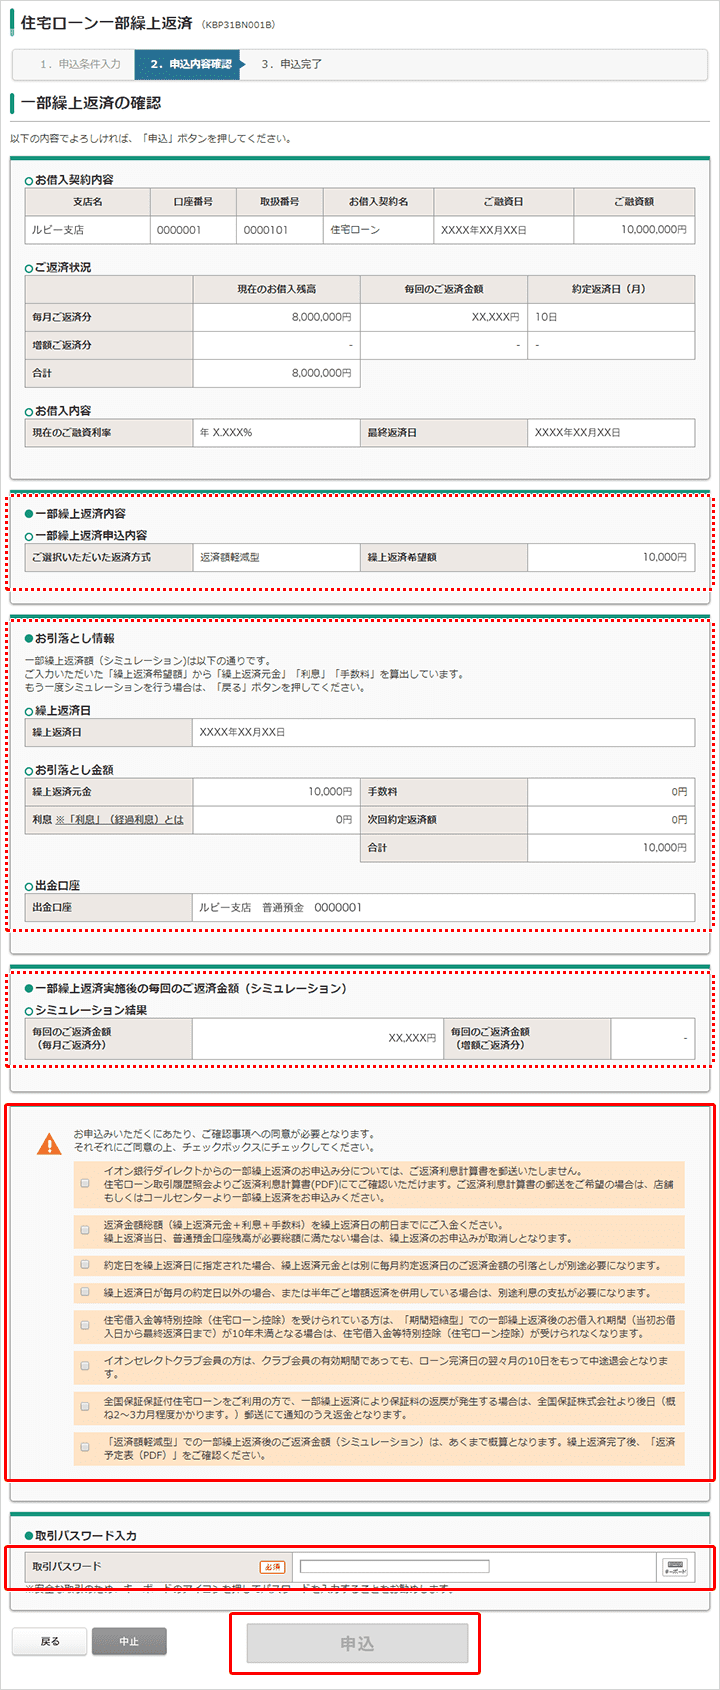Screen dimensions: 720x1690
Task: Click the ご融資額 value 10,000,000円
Action: [x=634, y=230]
